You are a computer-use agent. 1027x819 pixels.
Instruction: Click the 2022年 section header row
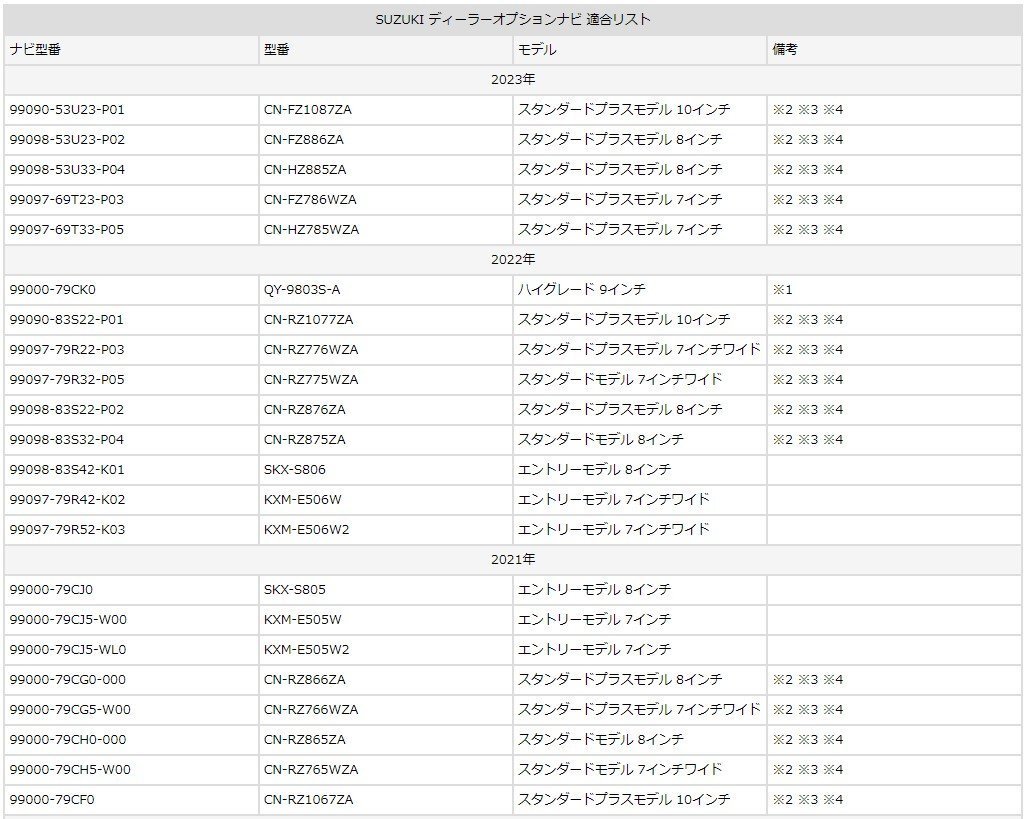point(513,258)
